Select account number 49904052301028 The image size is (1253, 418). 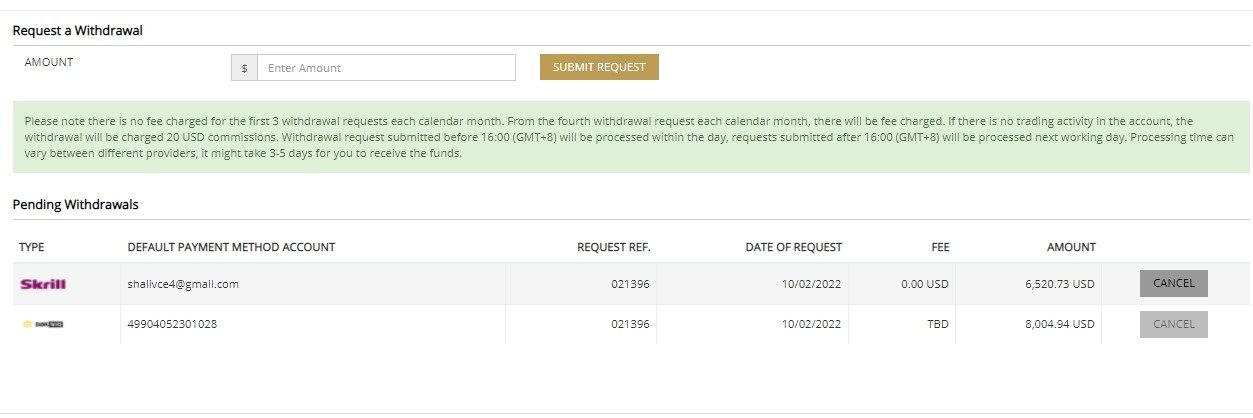click(172, 324)
